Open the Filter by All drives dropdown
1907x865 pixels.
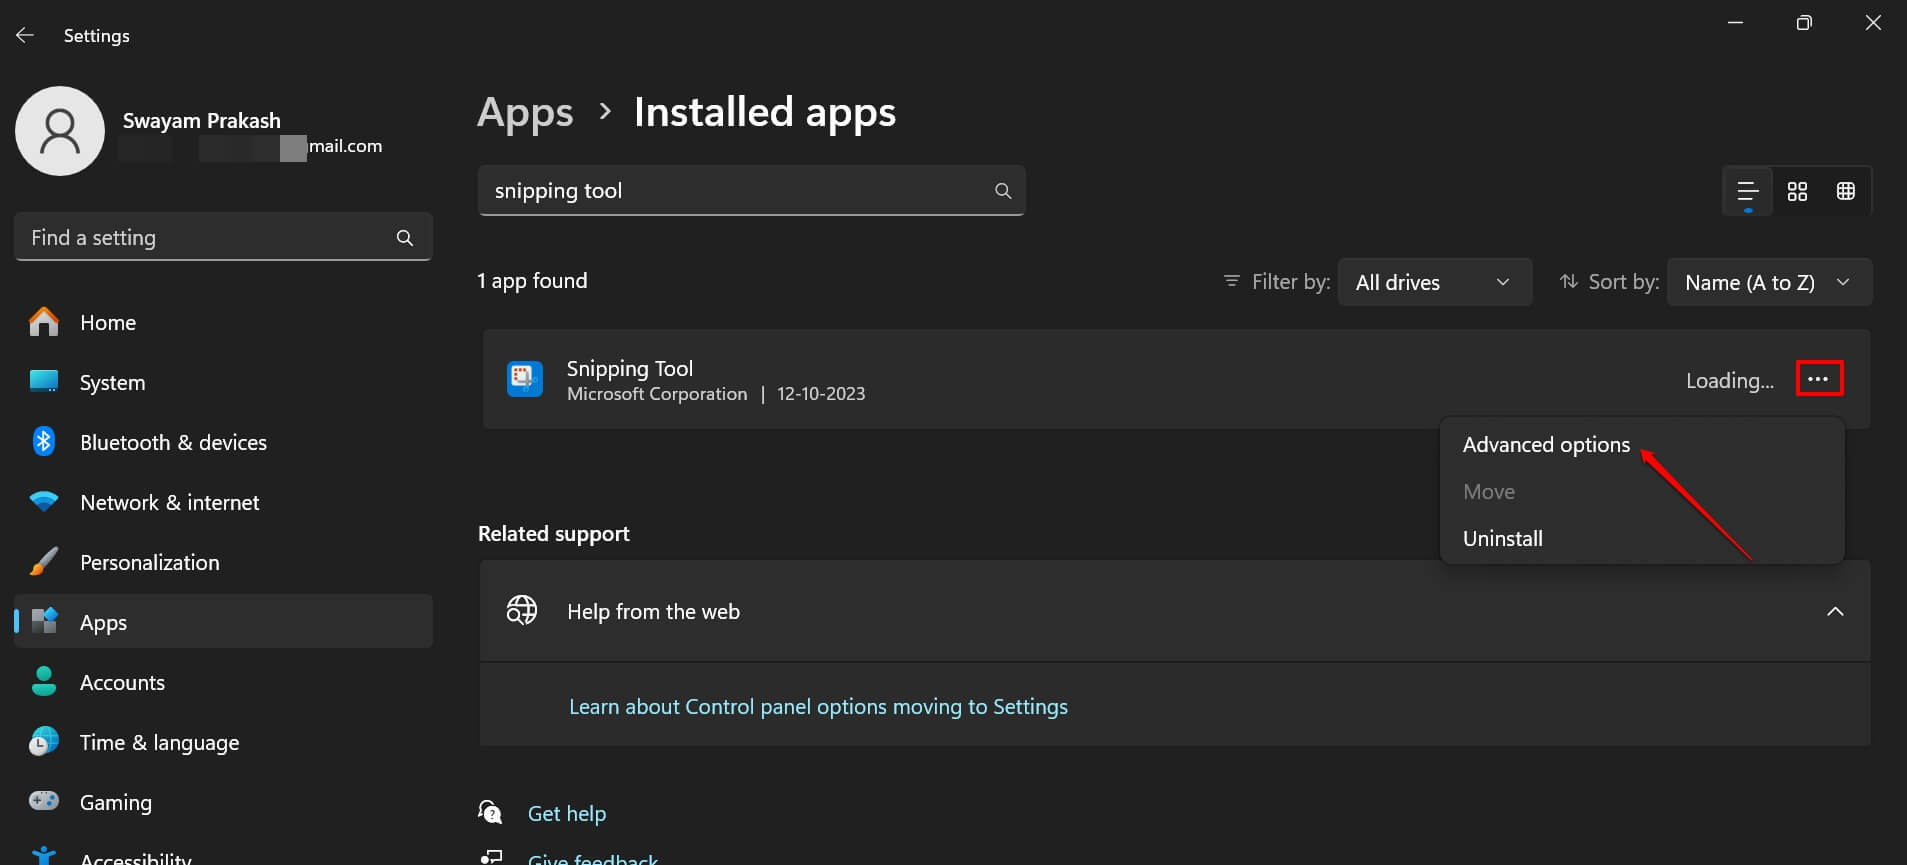1434,282
